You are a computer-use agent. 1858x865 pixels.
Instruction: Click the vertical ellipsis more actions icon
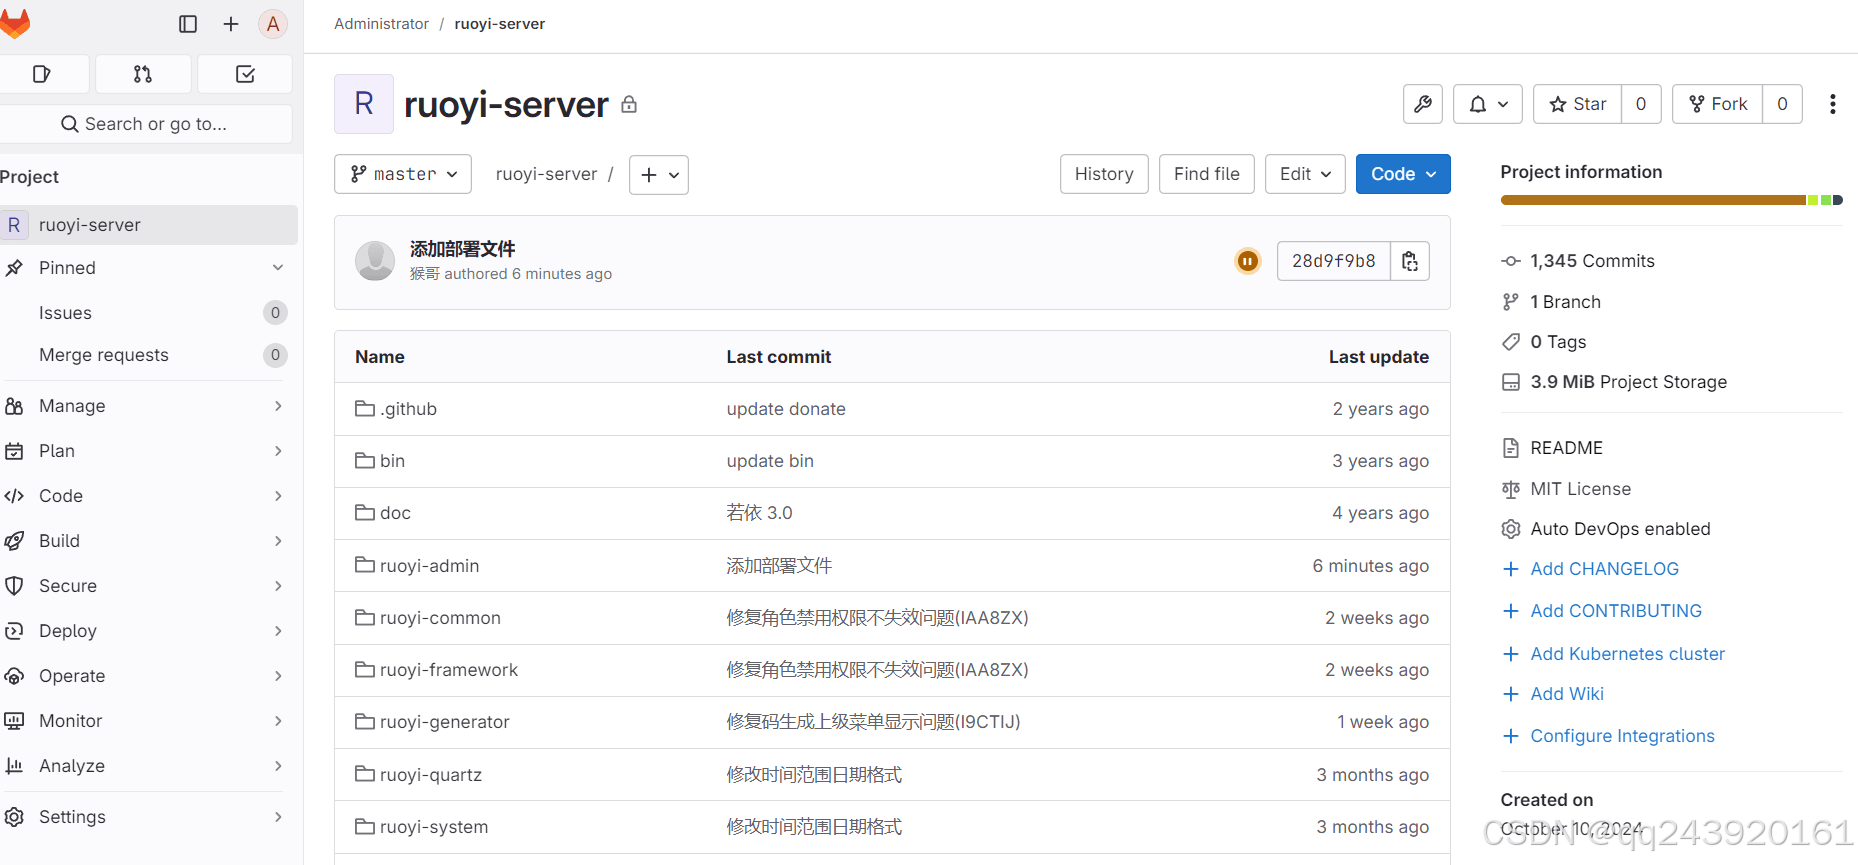click(x=1832, y=104)
